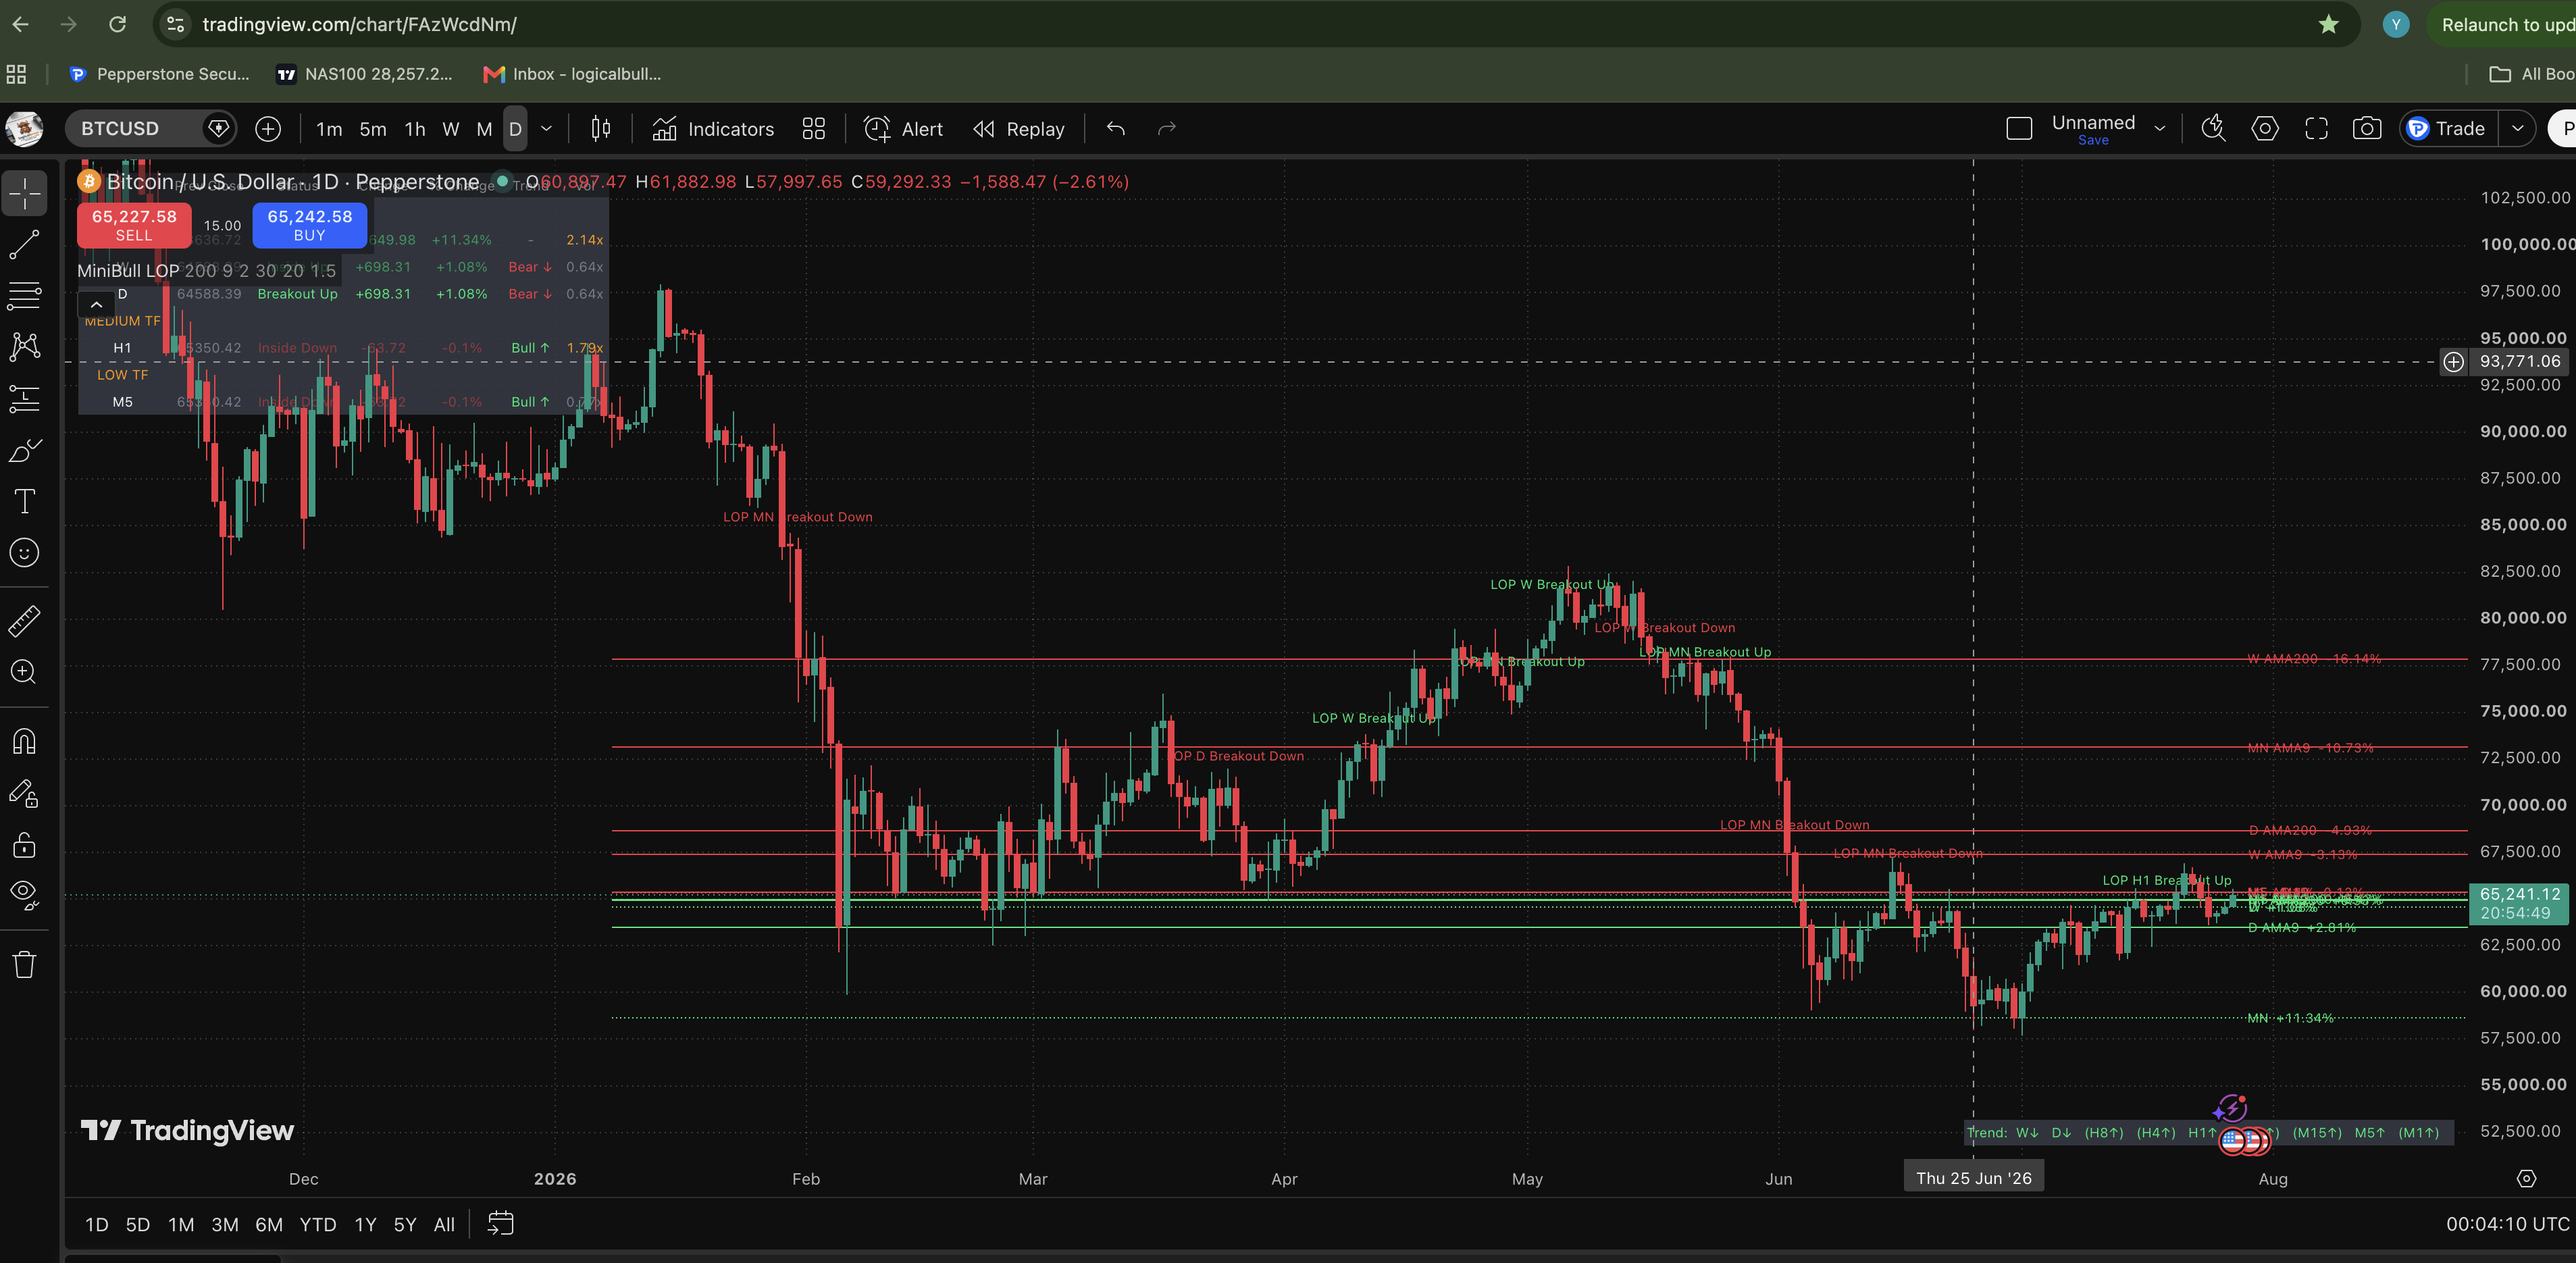2576x1263 pixels.
Task: Open price scale settings gear icon
Action: [x=2526, y=1179]
